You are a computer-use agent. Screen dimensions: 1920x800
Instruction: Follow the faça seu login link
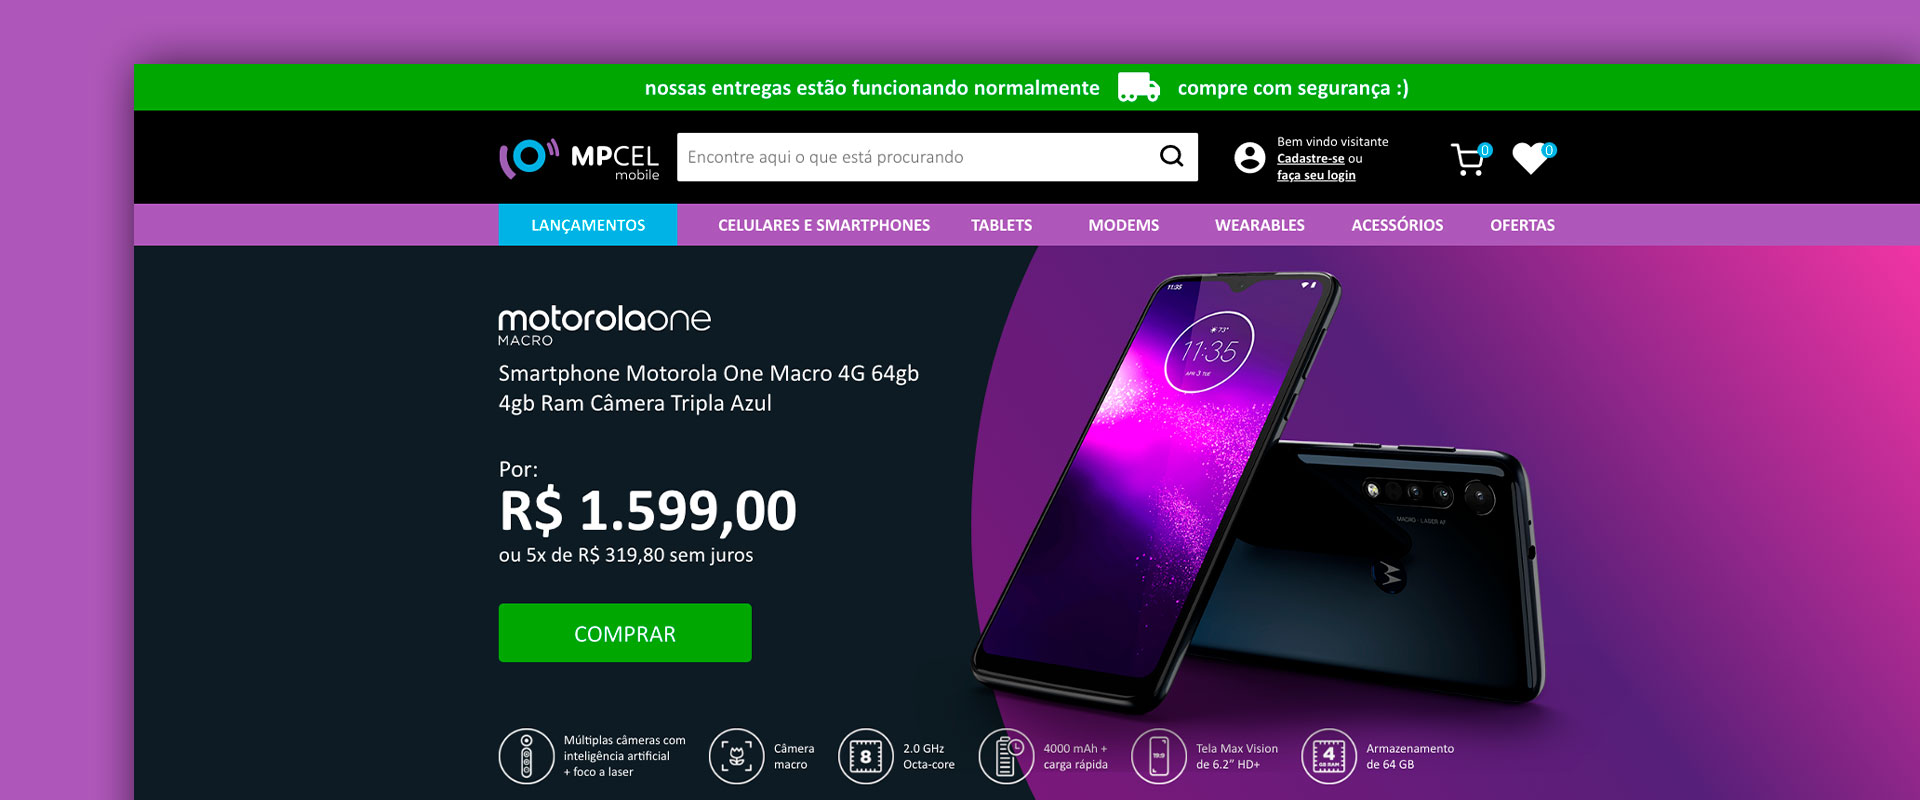coord(1316,175)
